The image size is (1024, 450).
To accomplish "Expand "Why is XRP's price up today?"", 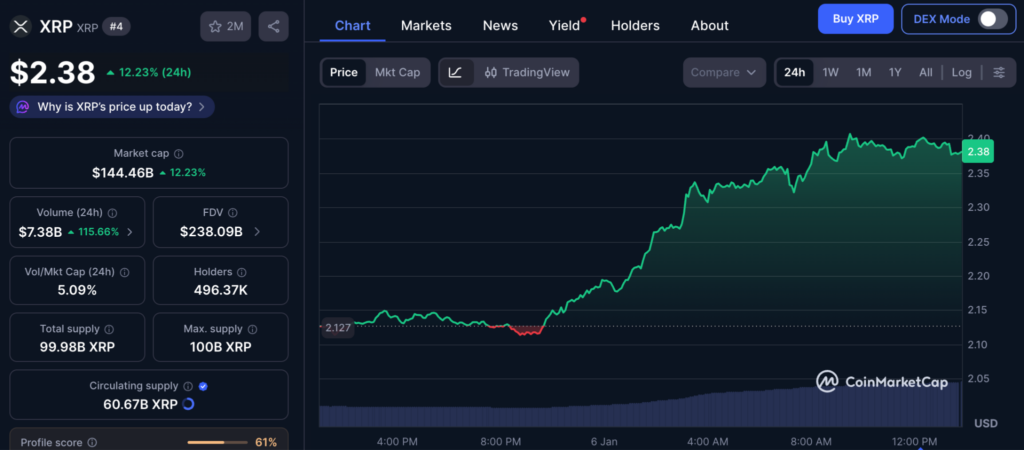I will coord(112,106).
